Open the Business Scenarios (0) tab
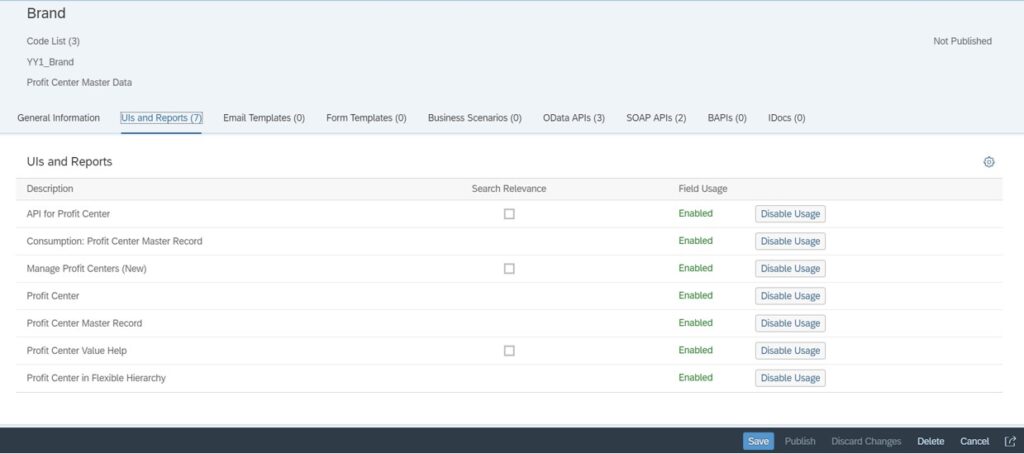1024x454 pixels. (474, 118)
